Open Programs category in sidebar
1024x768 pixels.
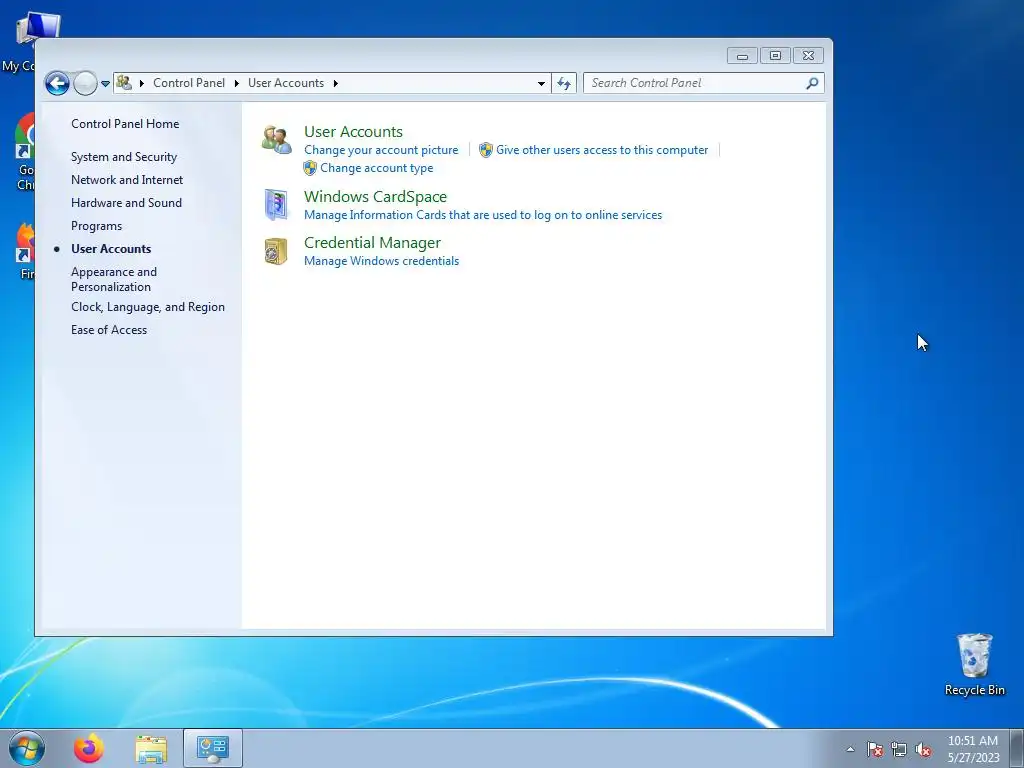97,226
